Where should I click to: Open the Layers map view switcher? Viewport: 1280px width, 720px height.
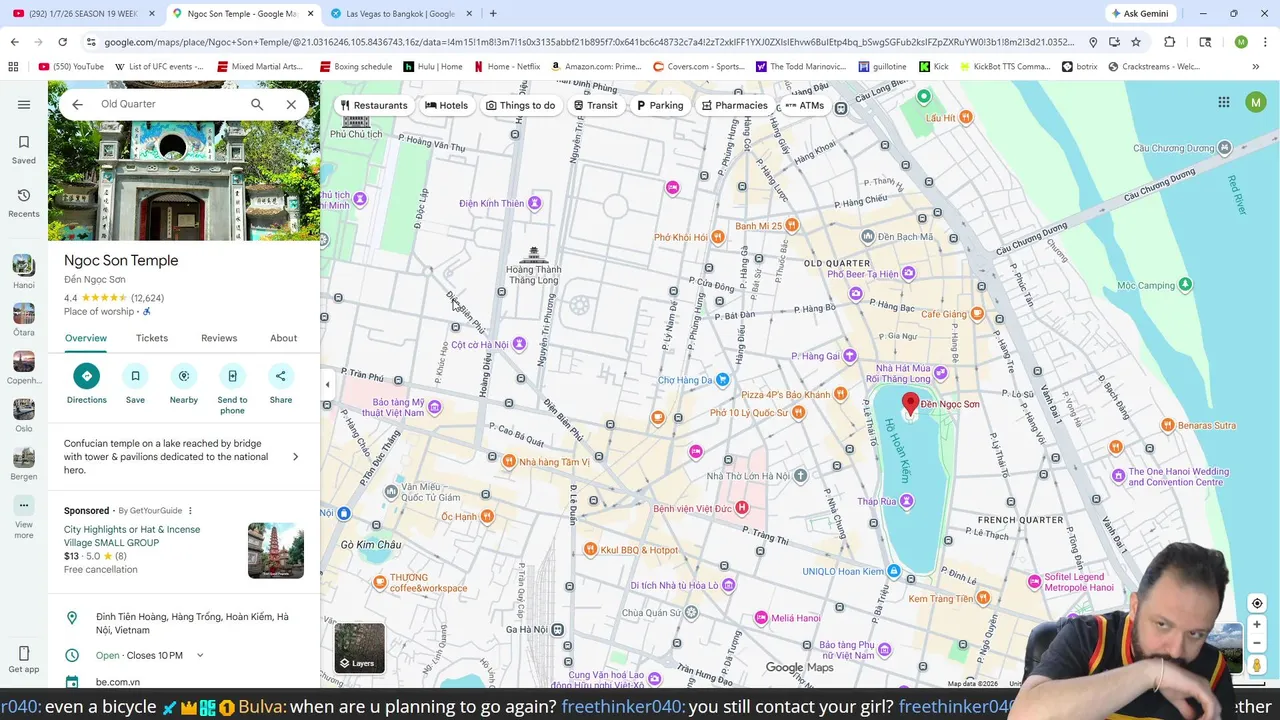[359, 648]
